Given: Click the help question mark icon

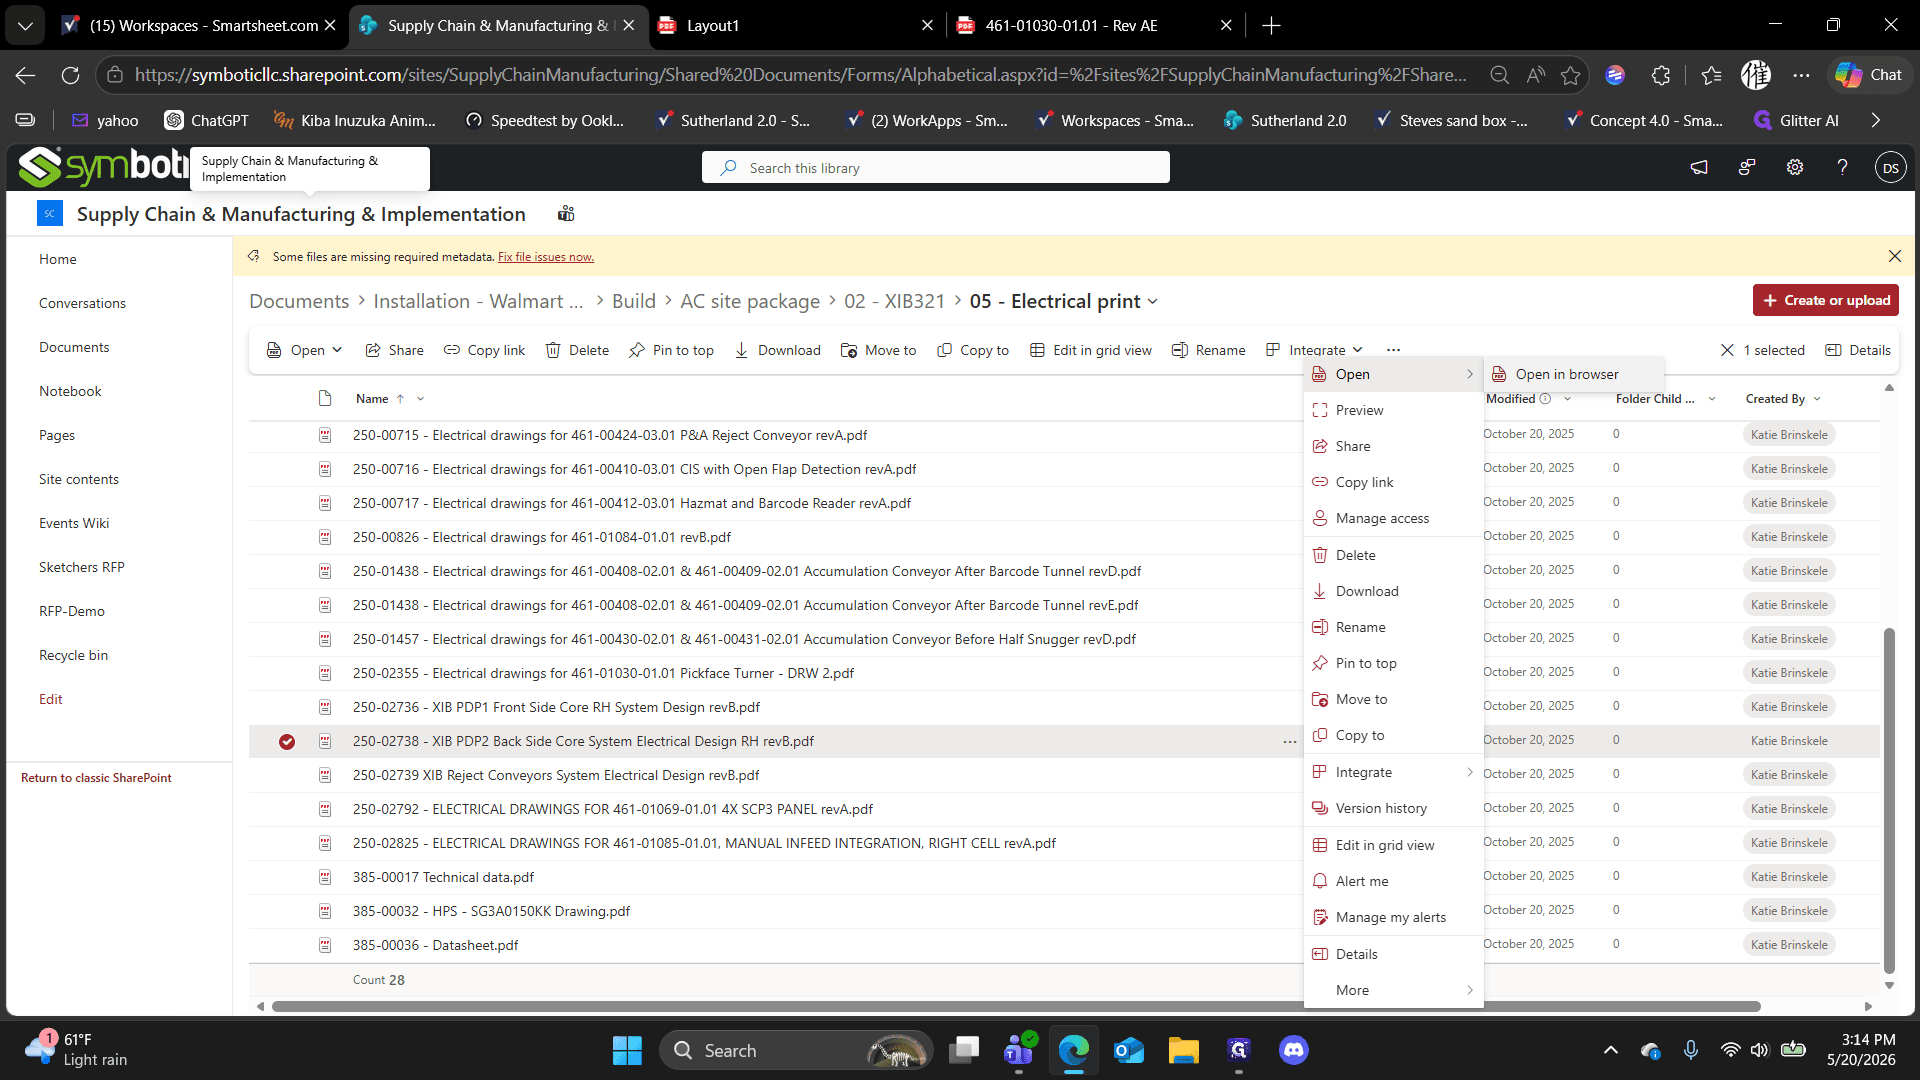Looking at the screenshot, I should [x=1842, y=168].
